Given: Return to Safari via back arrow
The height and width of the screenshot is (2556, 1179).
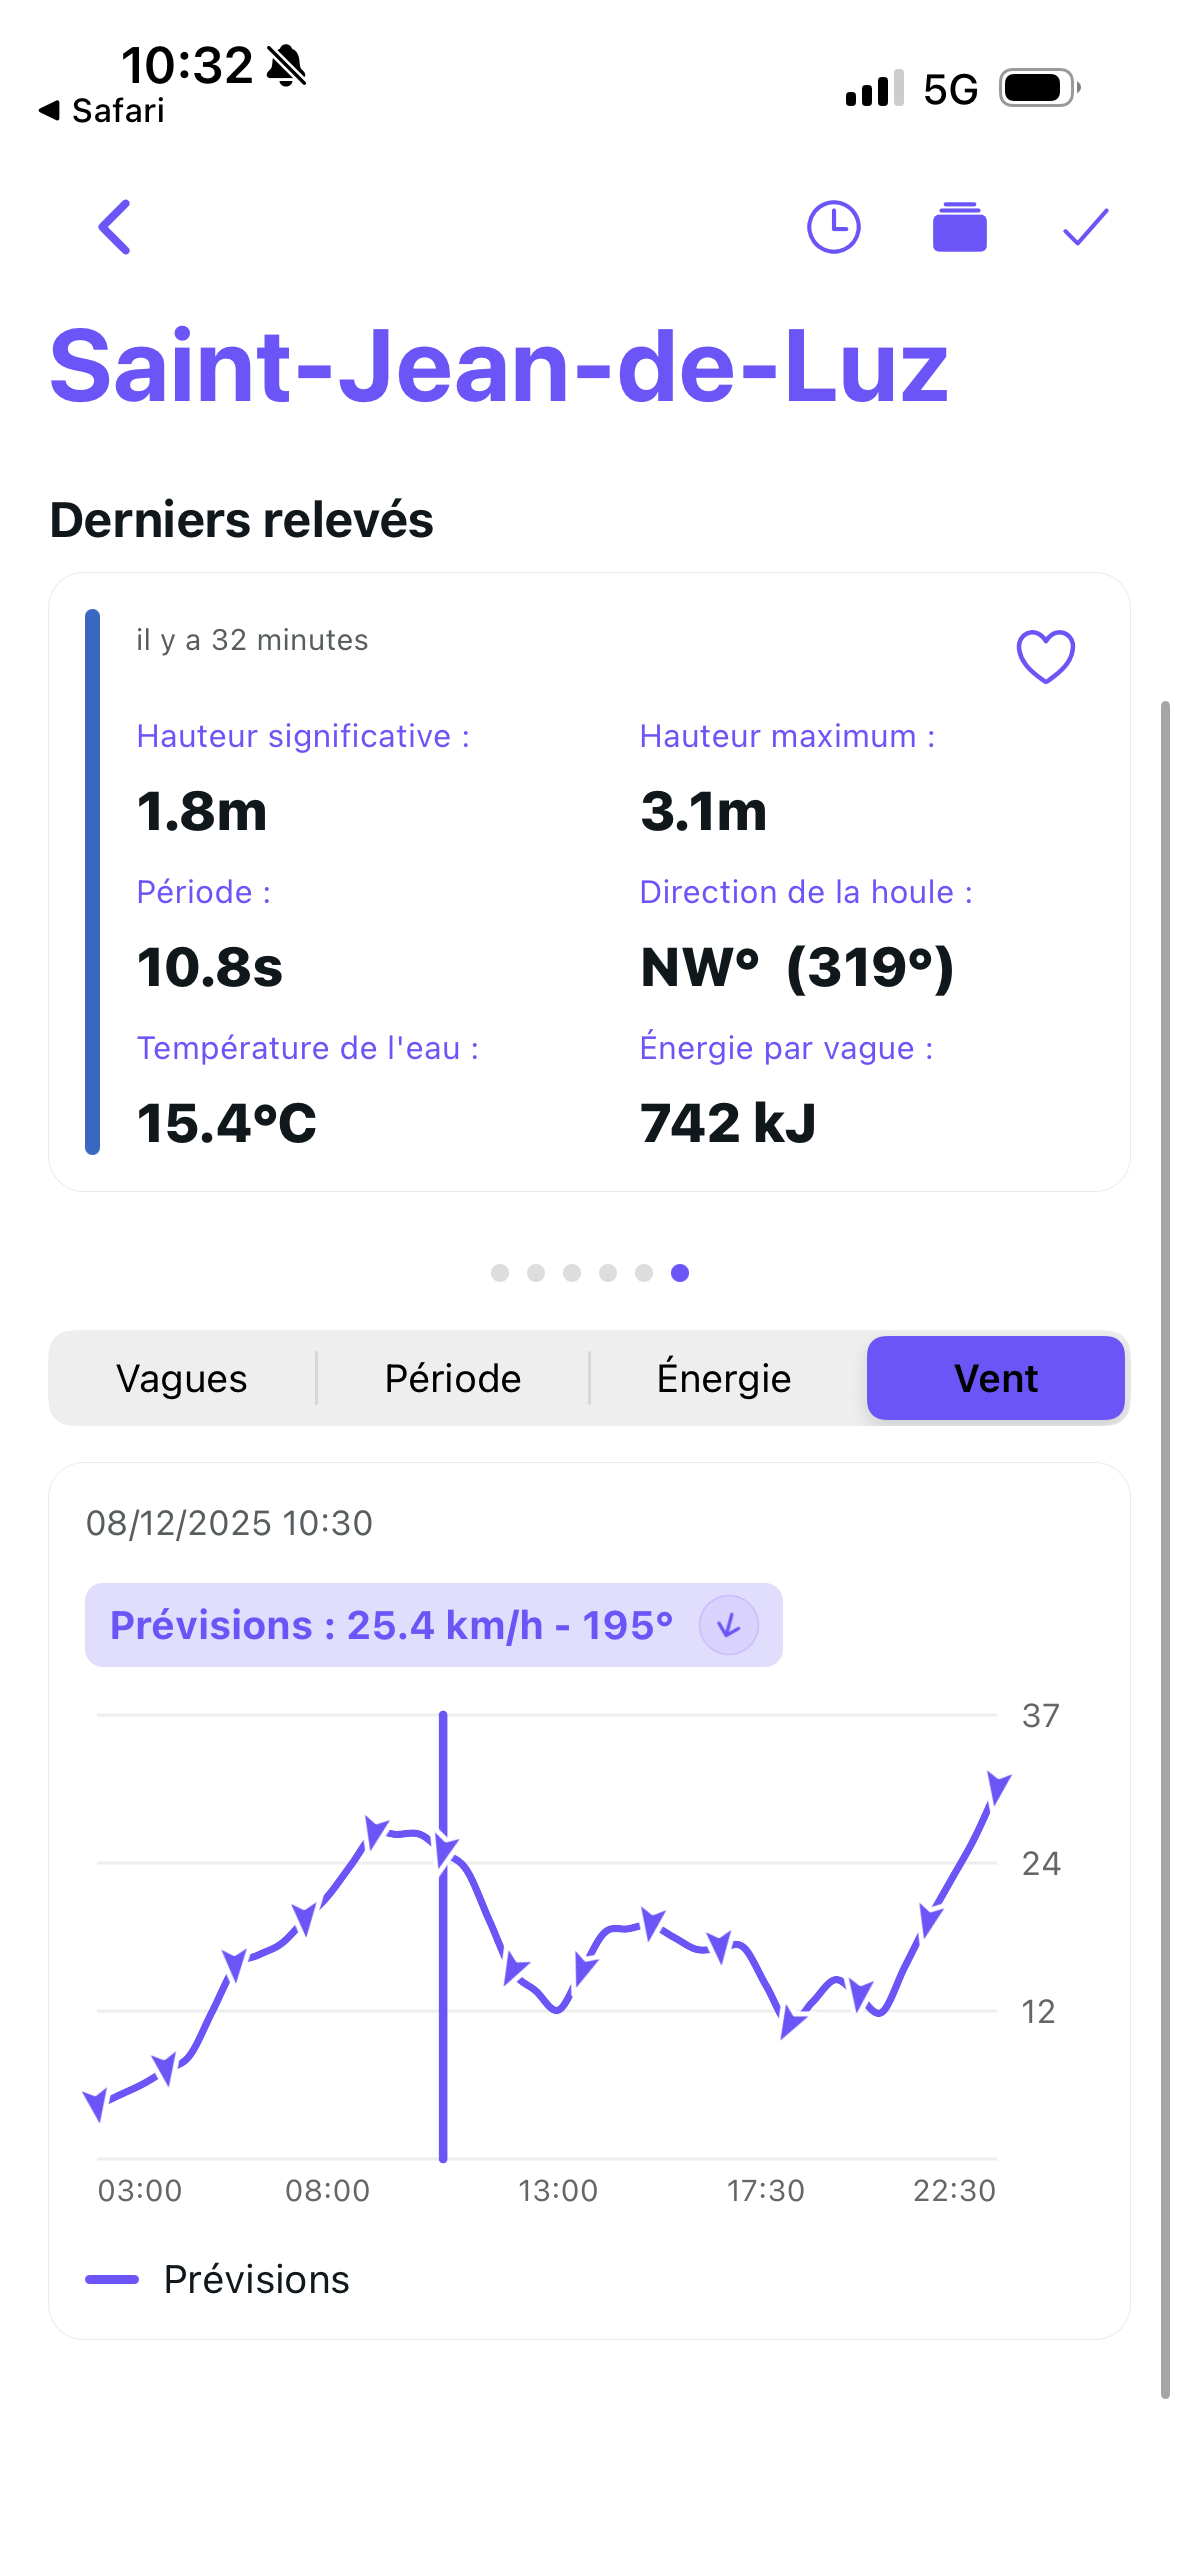Looking at the screenshot, I should [100, 110].
